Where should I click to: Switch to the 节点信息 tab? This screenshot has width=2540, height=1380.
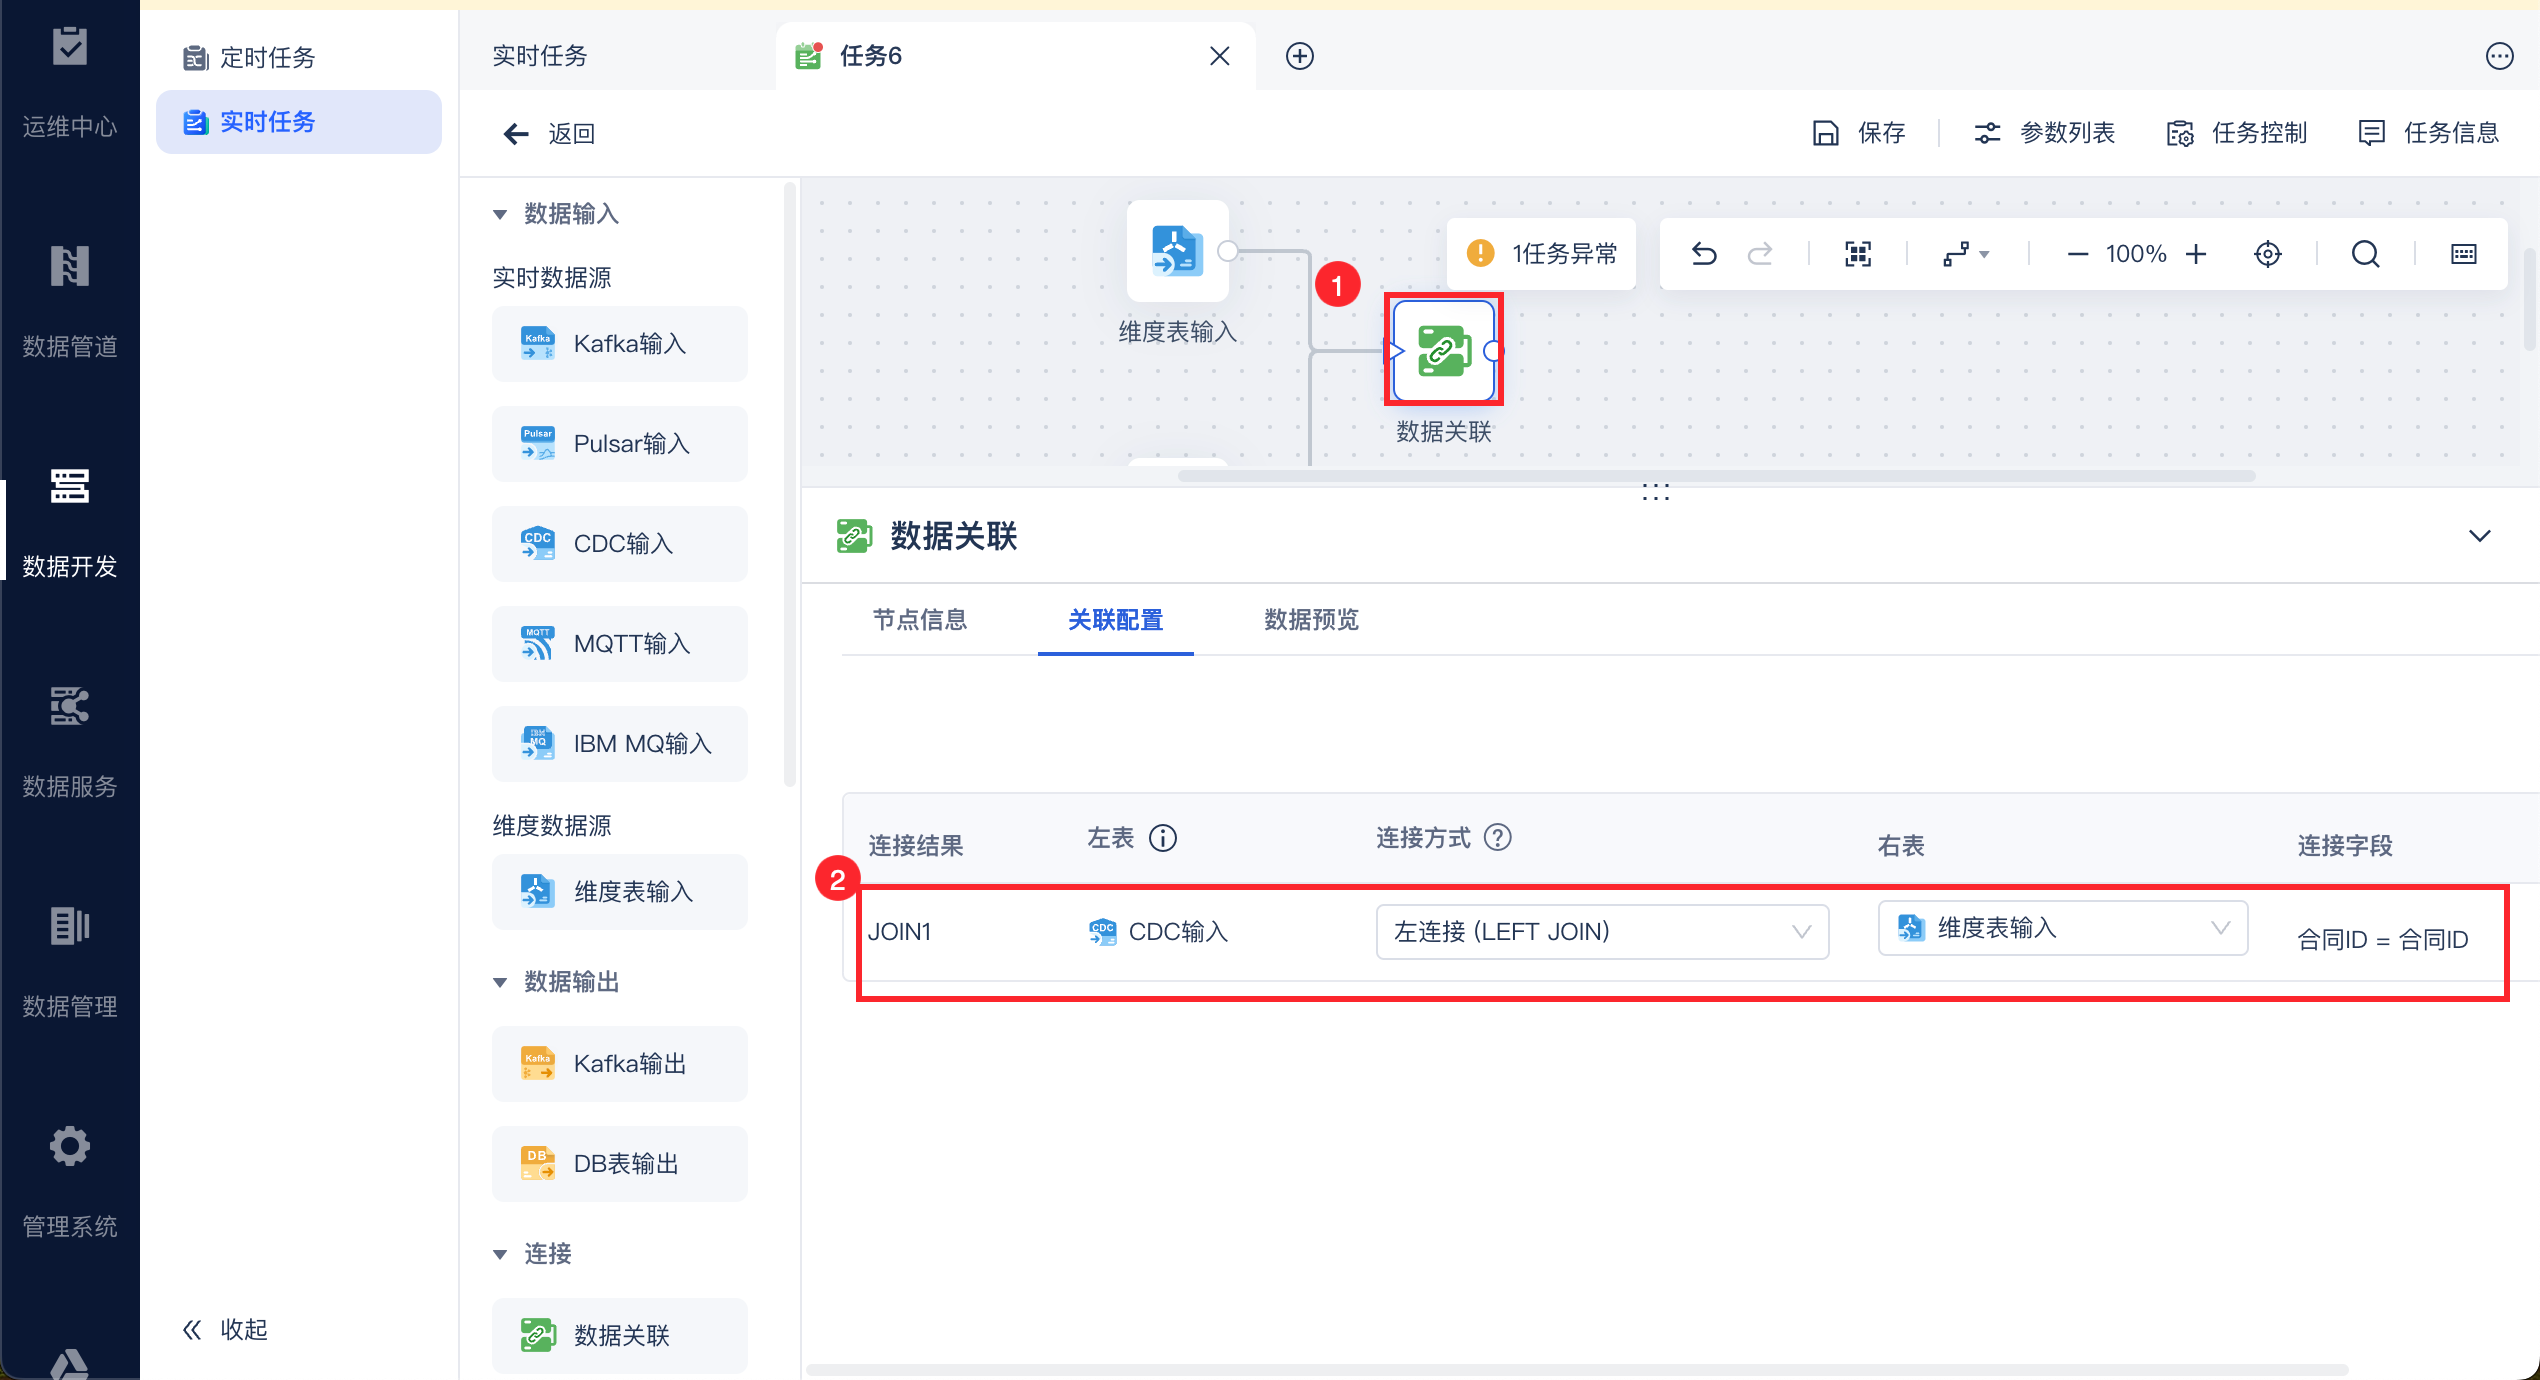920,620
